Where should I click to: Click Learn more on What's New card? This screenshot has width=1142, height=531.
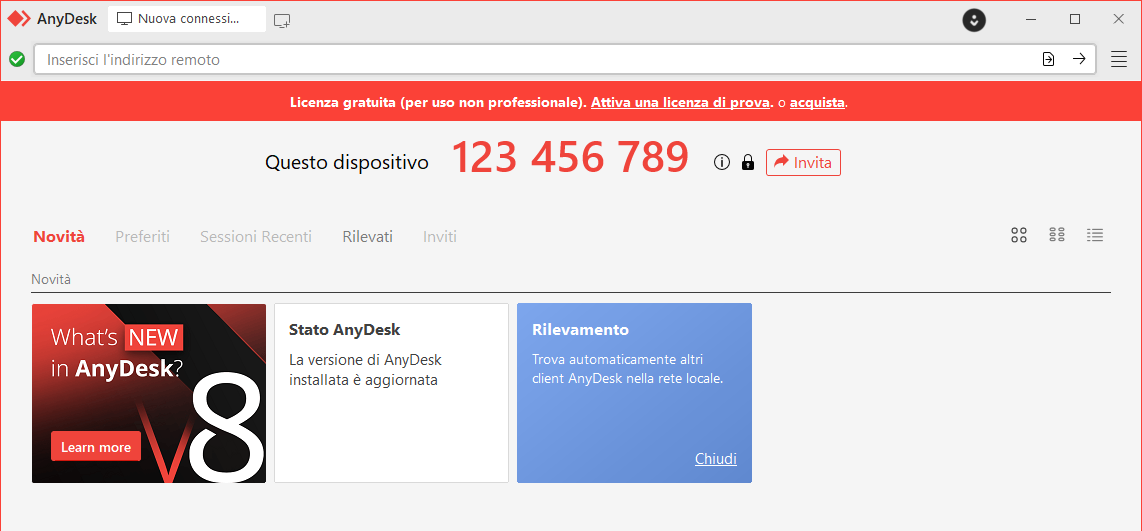95,447
